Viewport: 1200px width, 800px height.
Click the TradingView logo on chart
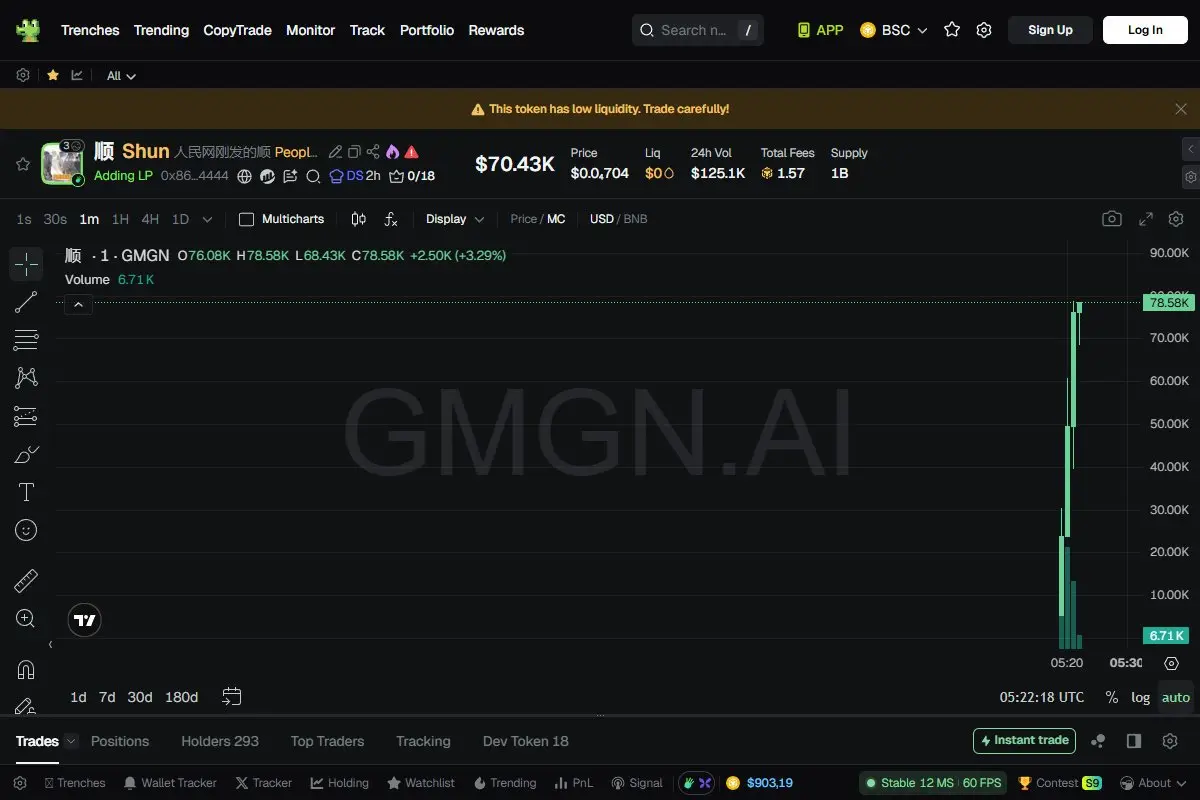tap(85, 620)
